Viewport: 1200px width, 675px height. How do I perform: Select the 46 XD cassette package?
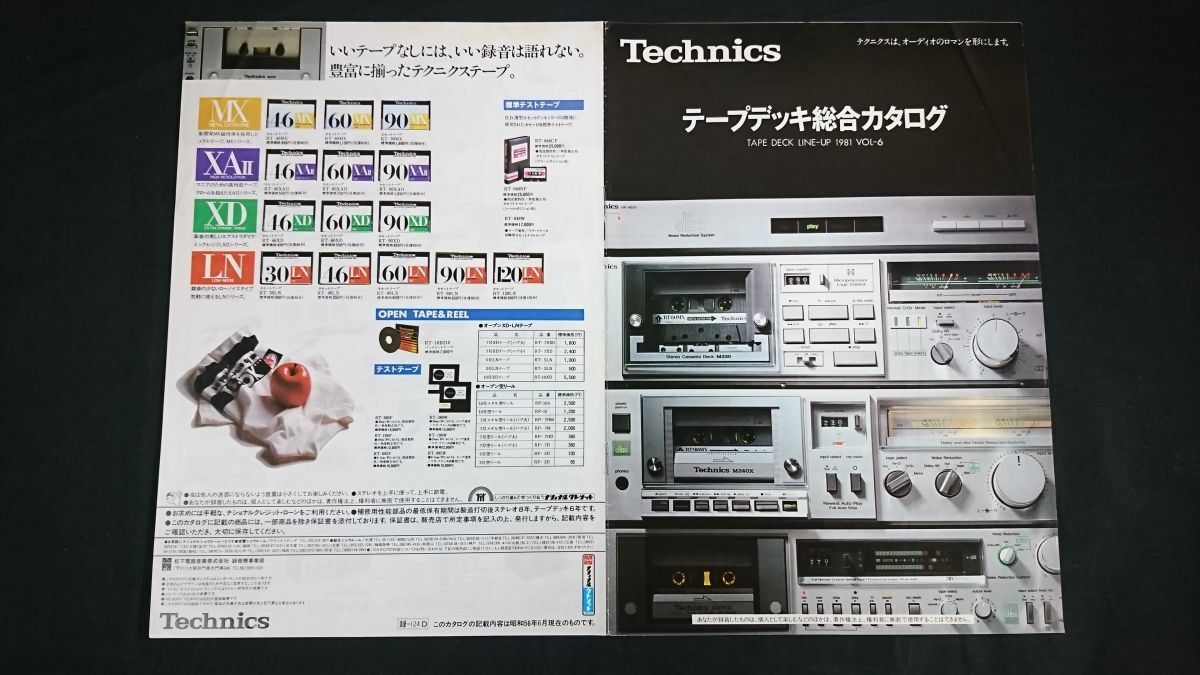[x=290, y=218]
